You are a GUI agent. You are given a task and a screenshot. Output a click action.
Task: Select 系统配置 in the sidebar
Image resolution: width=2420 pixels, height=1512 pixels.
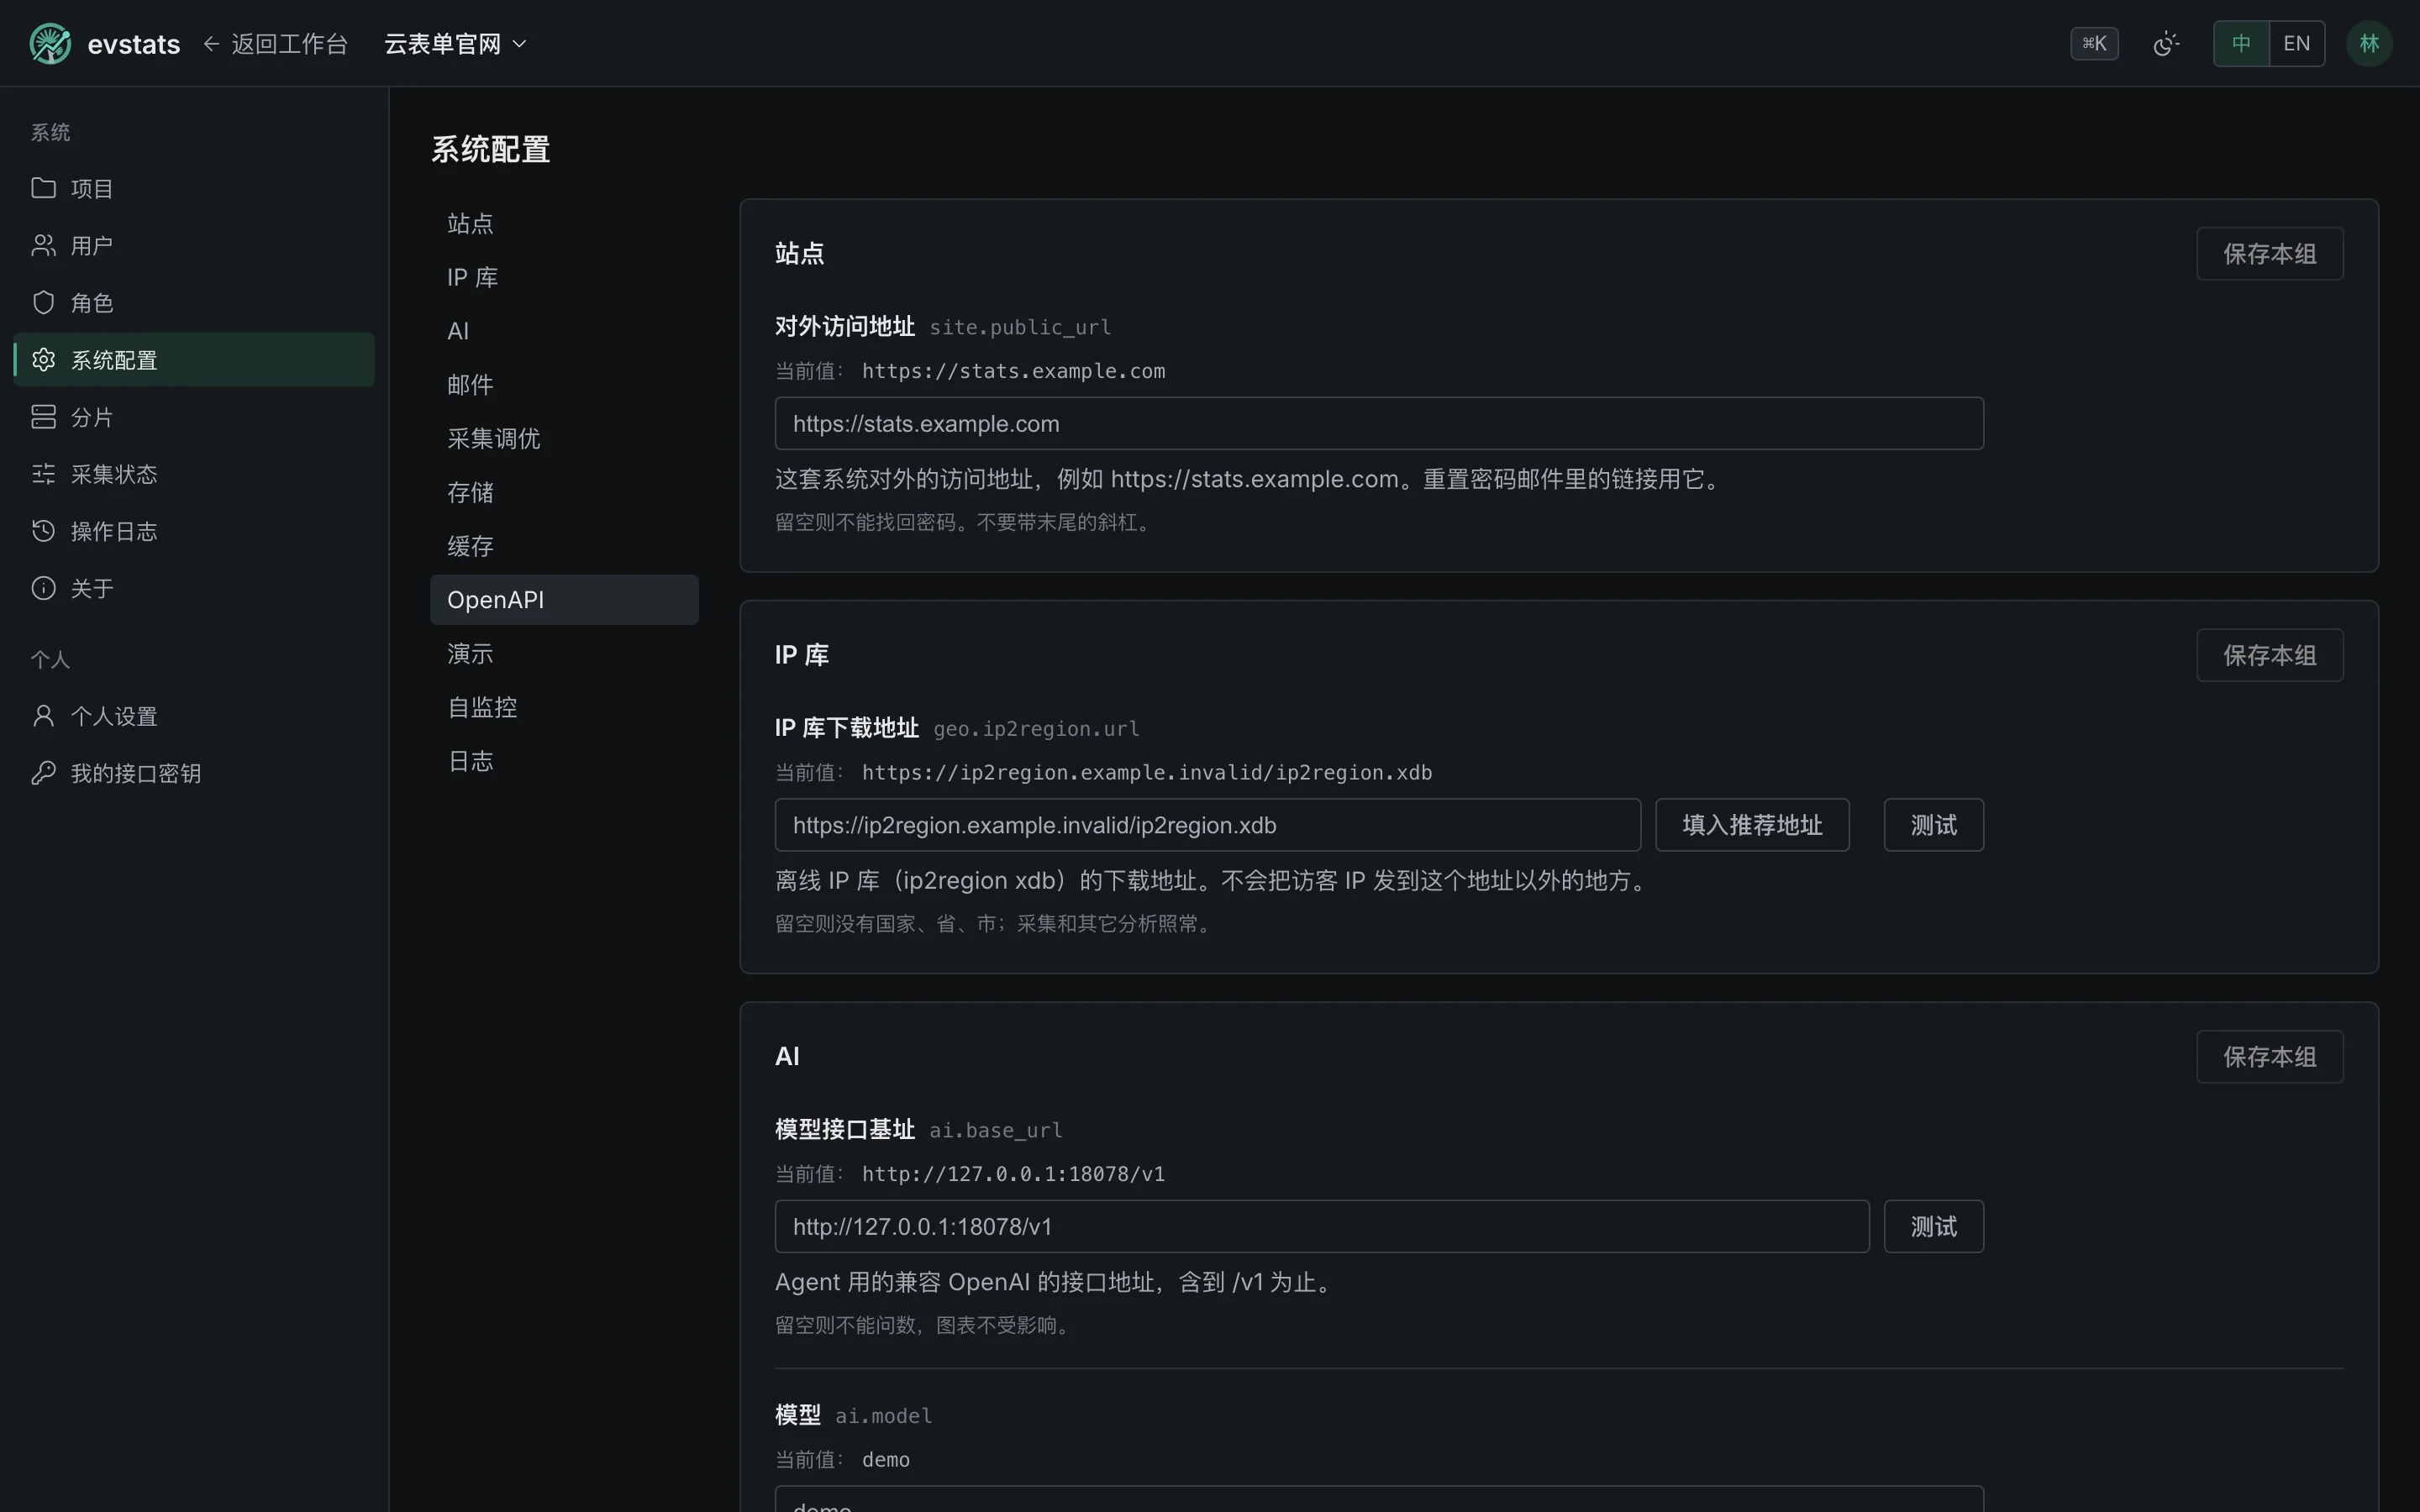pyautogui.click(x=194, y=359)
